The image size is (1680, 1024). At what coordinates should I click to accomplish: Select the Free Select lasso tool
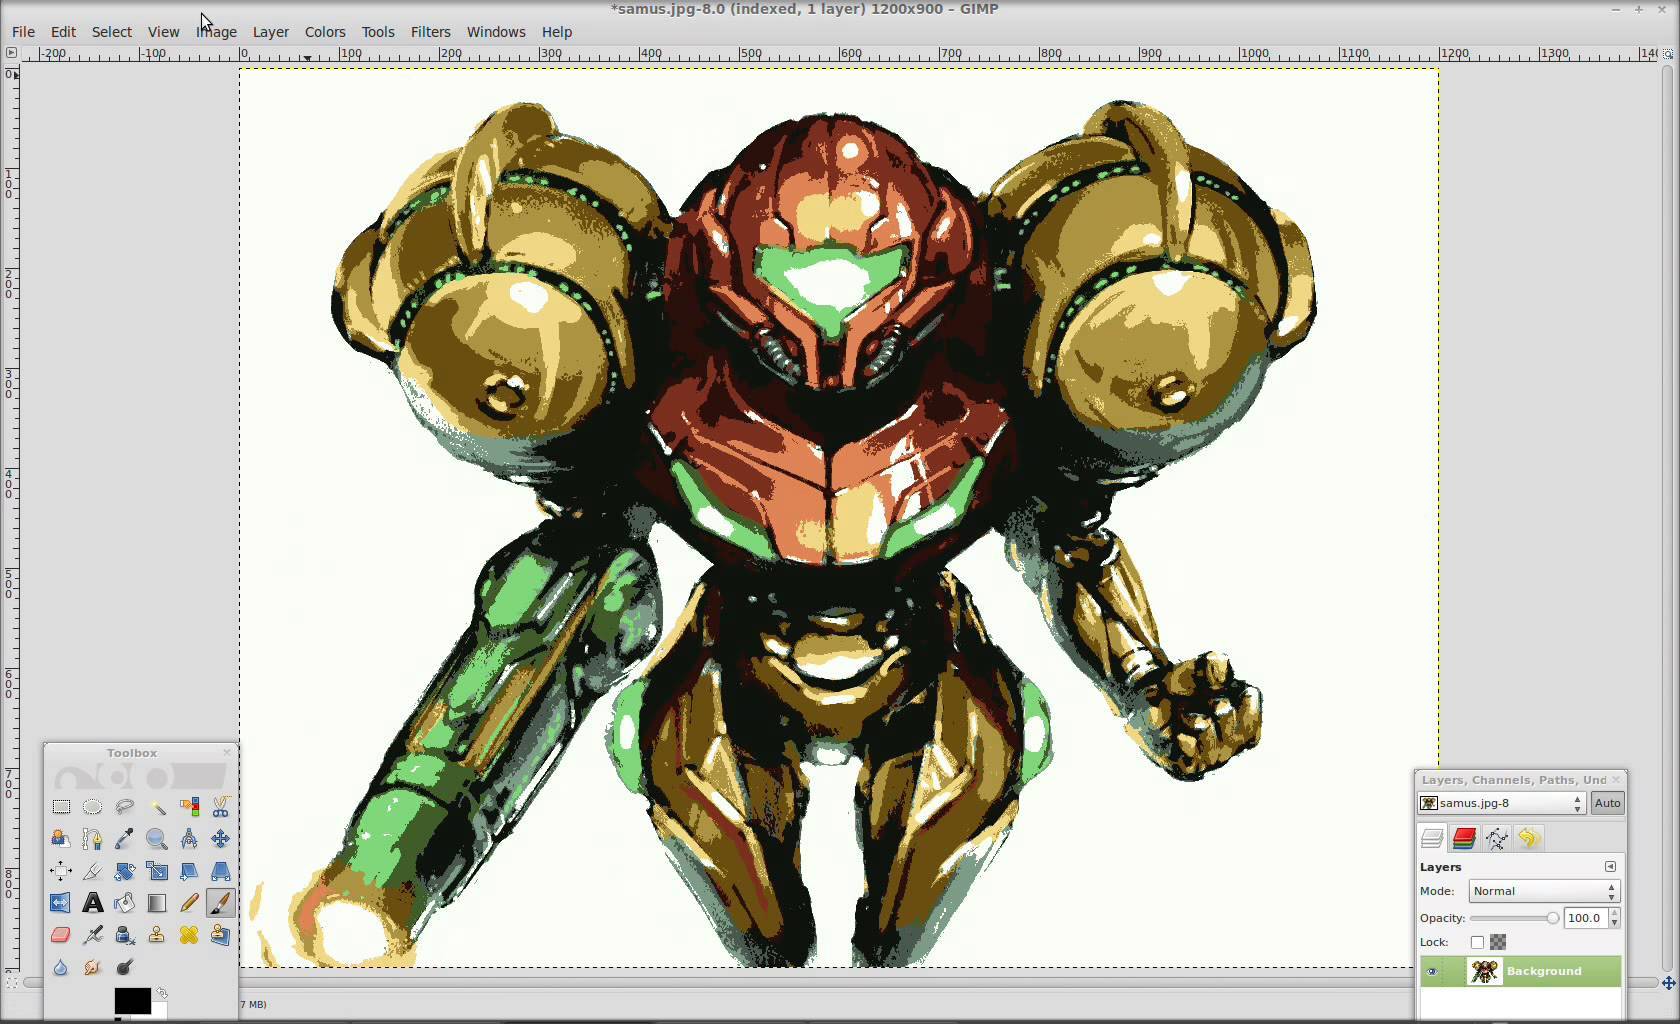(x=125, y=806)
